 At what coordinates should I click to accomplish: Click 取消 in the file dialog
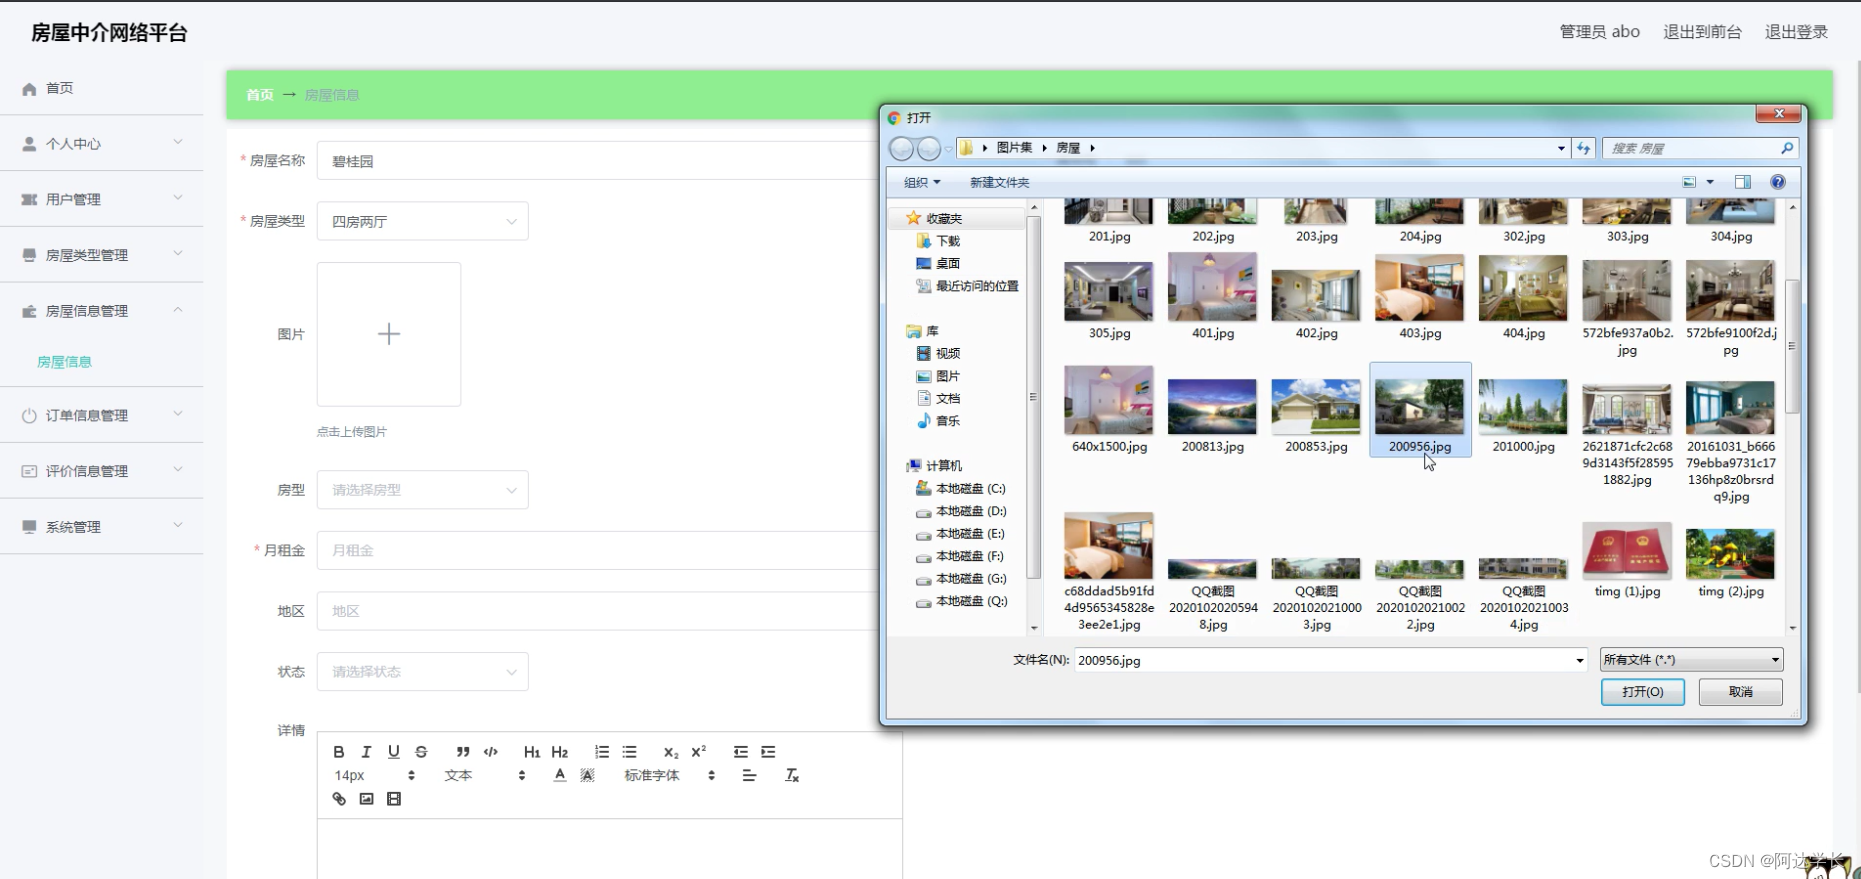(x=1740, y=692)
